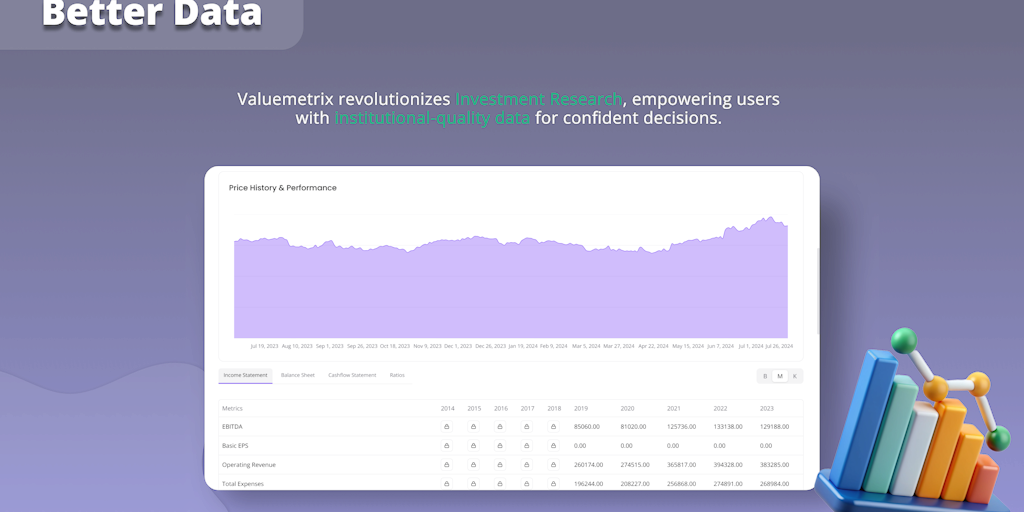The image size is (1024, 512).
Task: Click EBITDA value 125736.00
Action: [682, 426]
